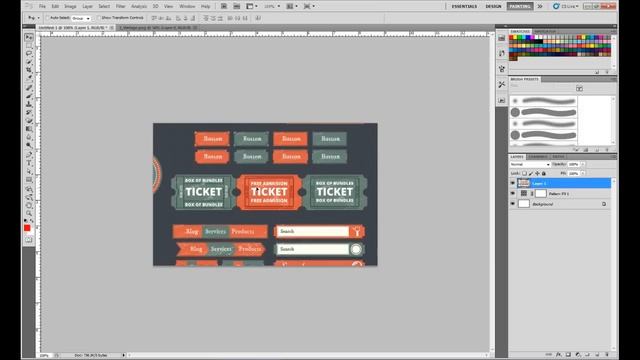Hide the Pattern Fill 1 layer
The width and height of the screenshot is (640, 360).
(x=513, y=193)
